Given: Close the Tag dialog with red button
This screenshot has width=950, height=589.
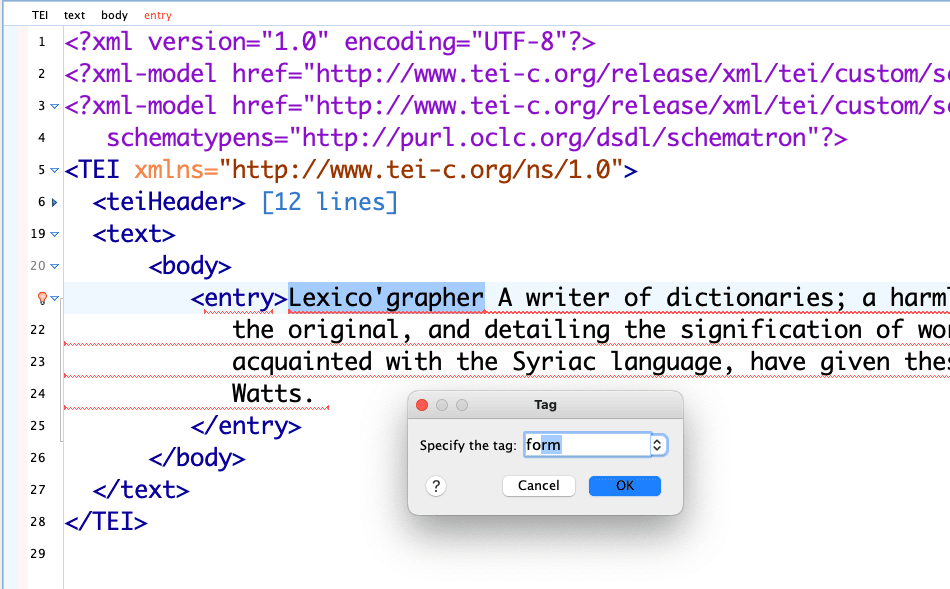Looking at the screenshot, I should pyautogui.click(x=421, y=405).
